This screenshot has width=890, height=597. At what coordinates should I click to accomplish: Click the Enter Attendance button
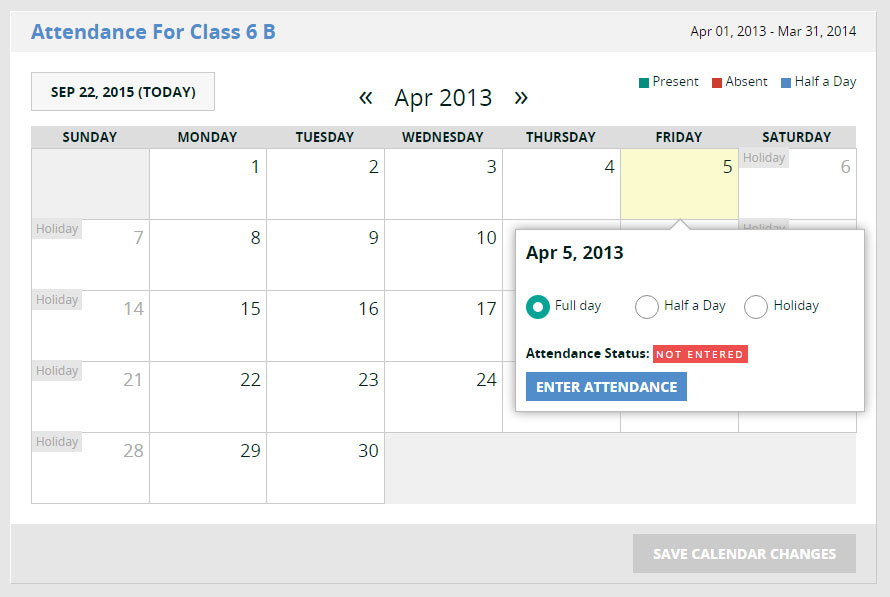tap(606, 387)
